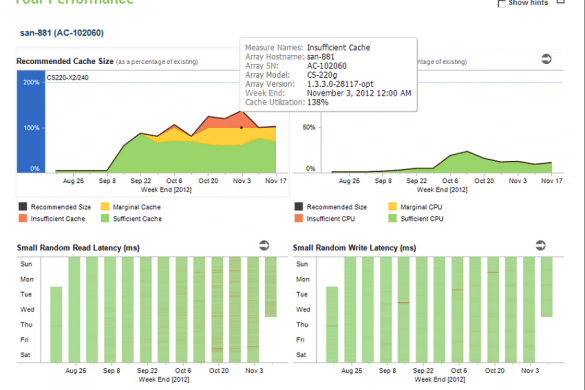Image resolution: width=585 pixels, height=390 pixels.
Task: Select the shortest first column in the write latency heatmap
Action: [x=332, y=324]
